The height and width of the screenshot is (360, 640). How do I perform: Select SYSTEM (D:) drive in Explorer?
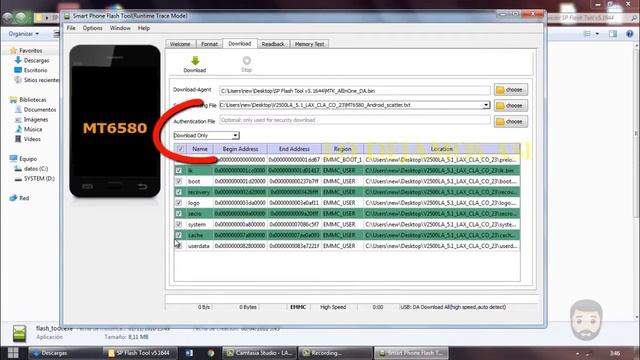tap(39, 178)
